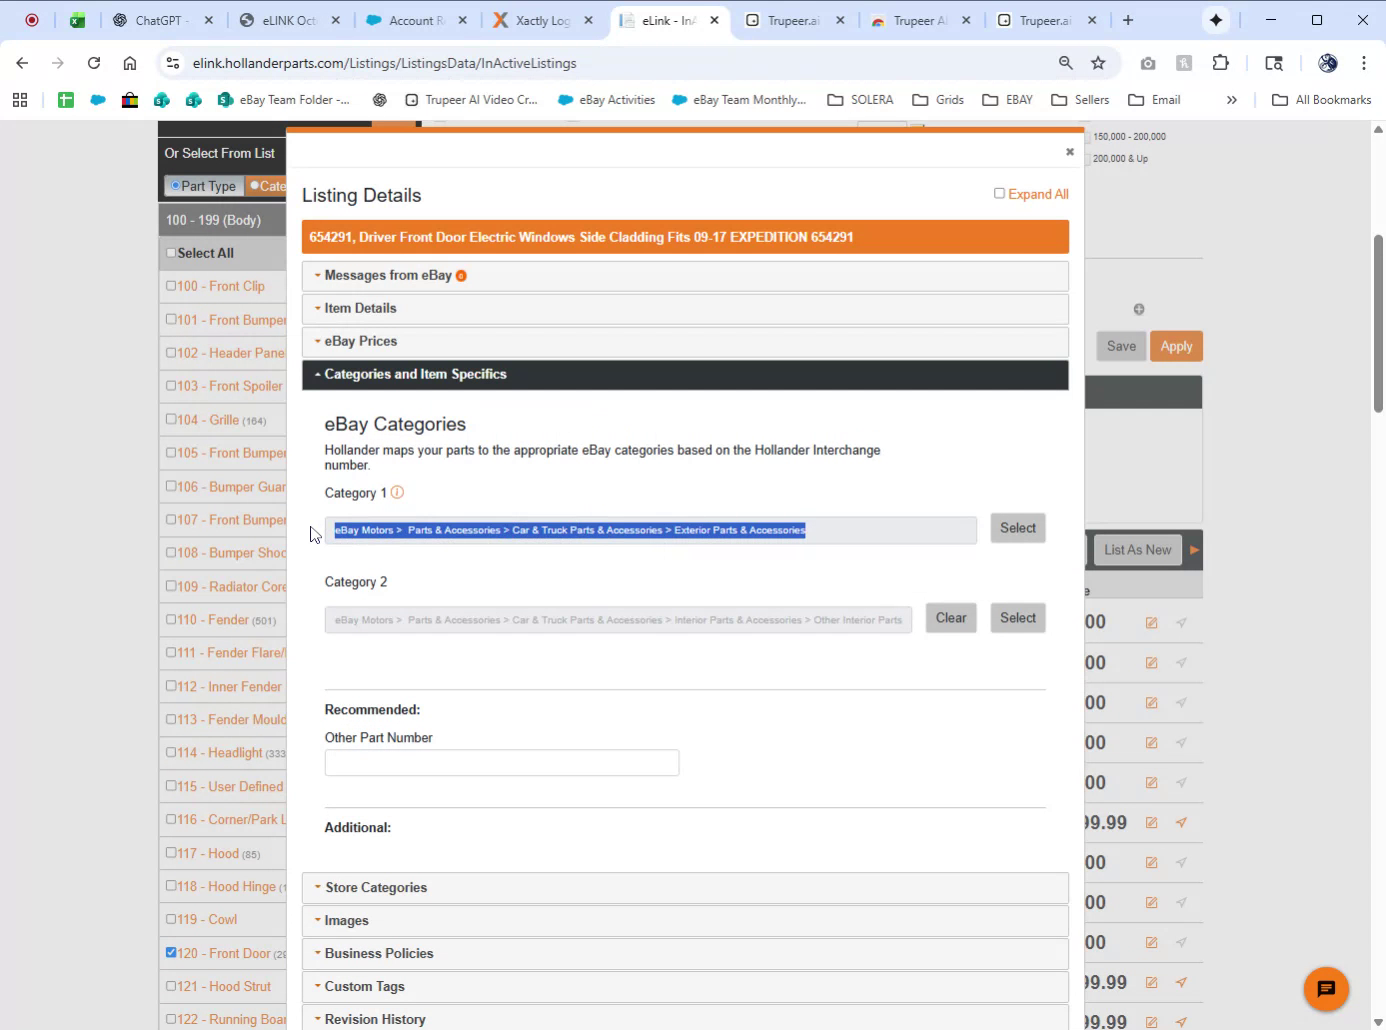Click the info icon next to Category 1
Image resolution: width=1386 pixels, height=1030 pixels.
click(x=397, y=492)
